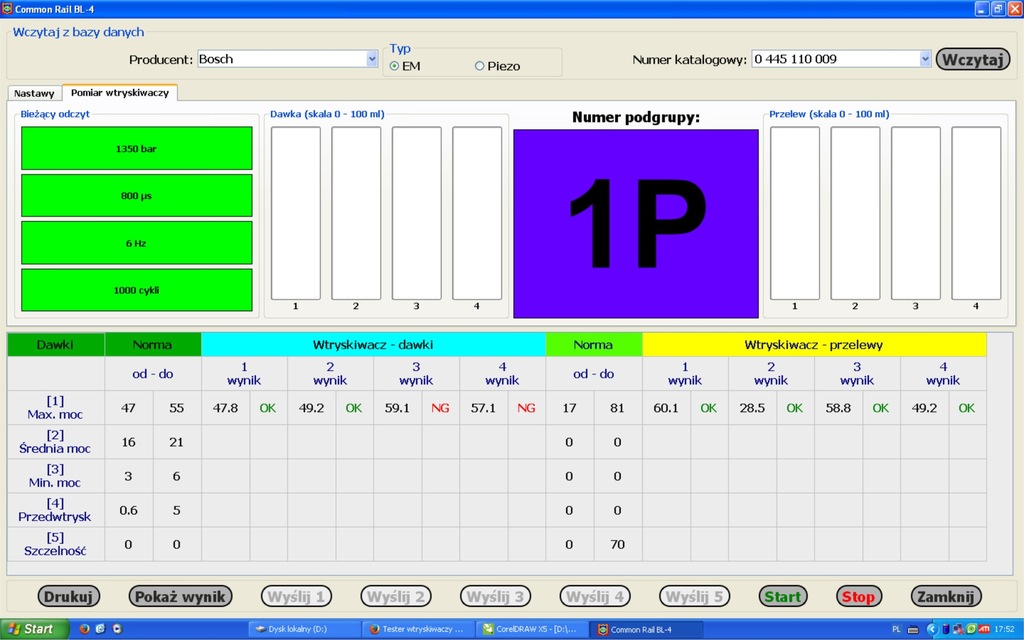Open the Numer katalogowy dropdown
Screen dimensions: 1024x640
tap(924, 59)
